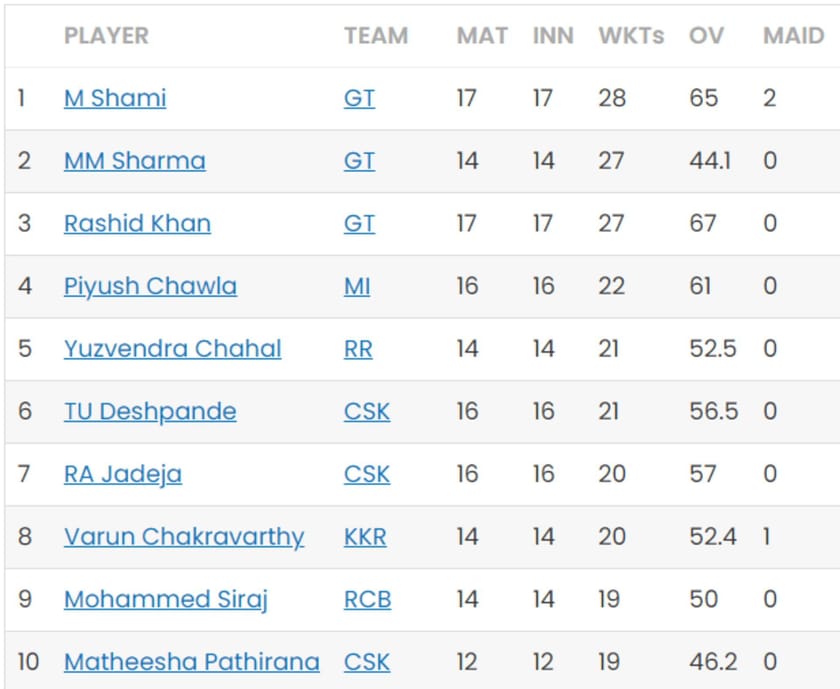This screenshot has width=840, height=689.
Task: Open M Shami's player profile
Action: coord(114,98)
